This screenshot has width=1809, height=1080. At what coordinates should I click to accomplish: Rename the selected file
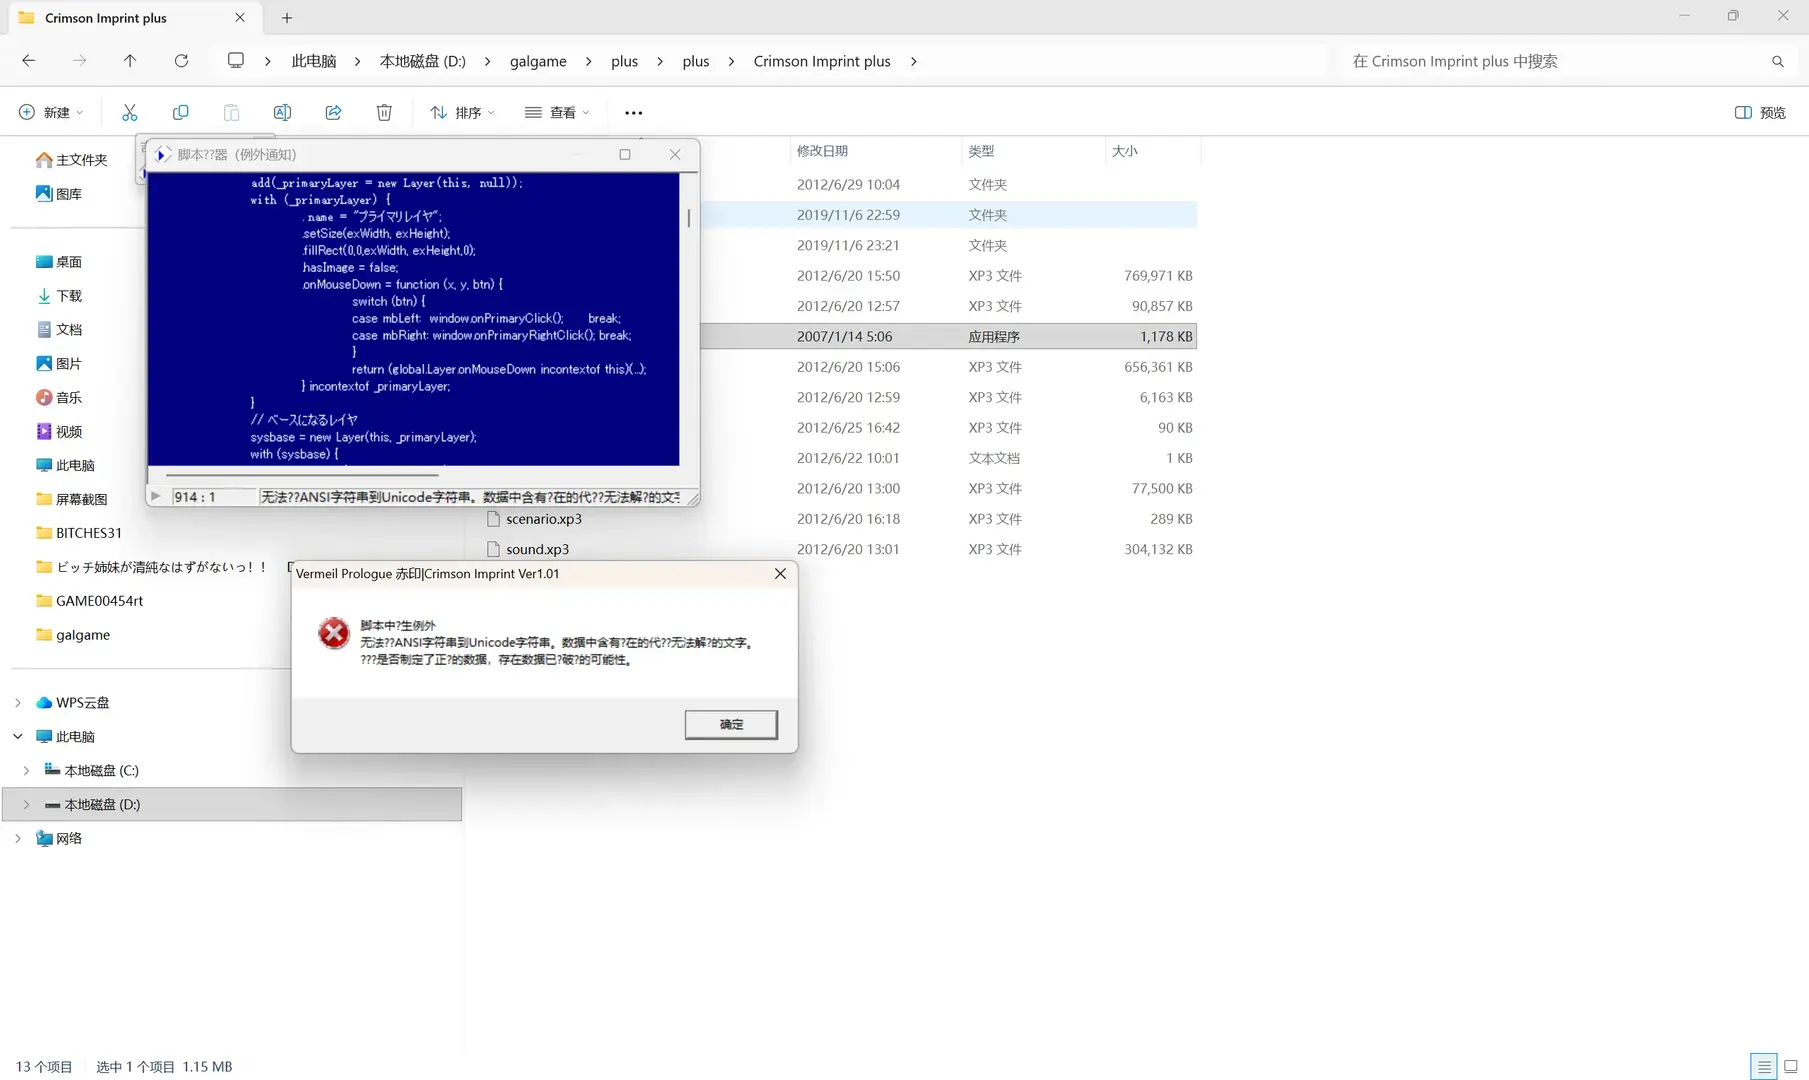(283, 113)
